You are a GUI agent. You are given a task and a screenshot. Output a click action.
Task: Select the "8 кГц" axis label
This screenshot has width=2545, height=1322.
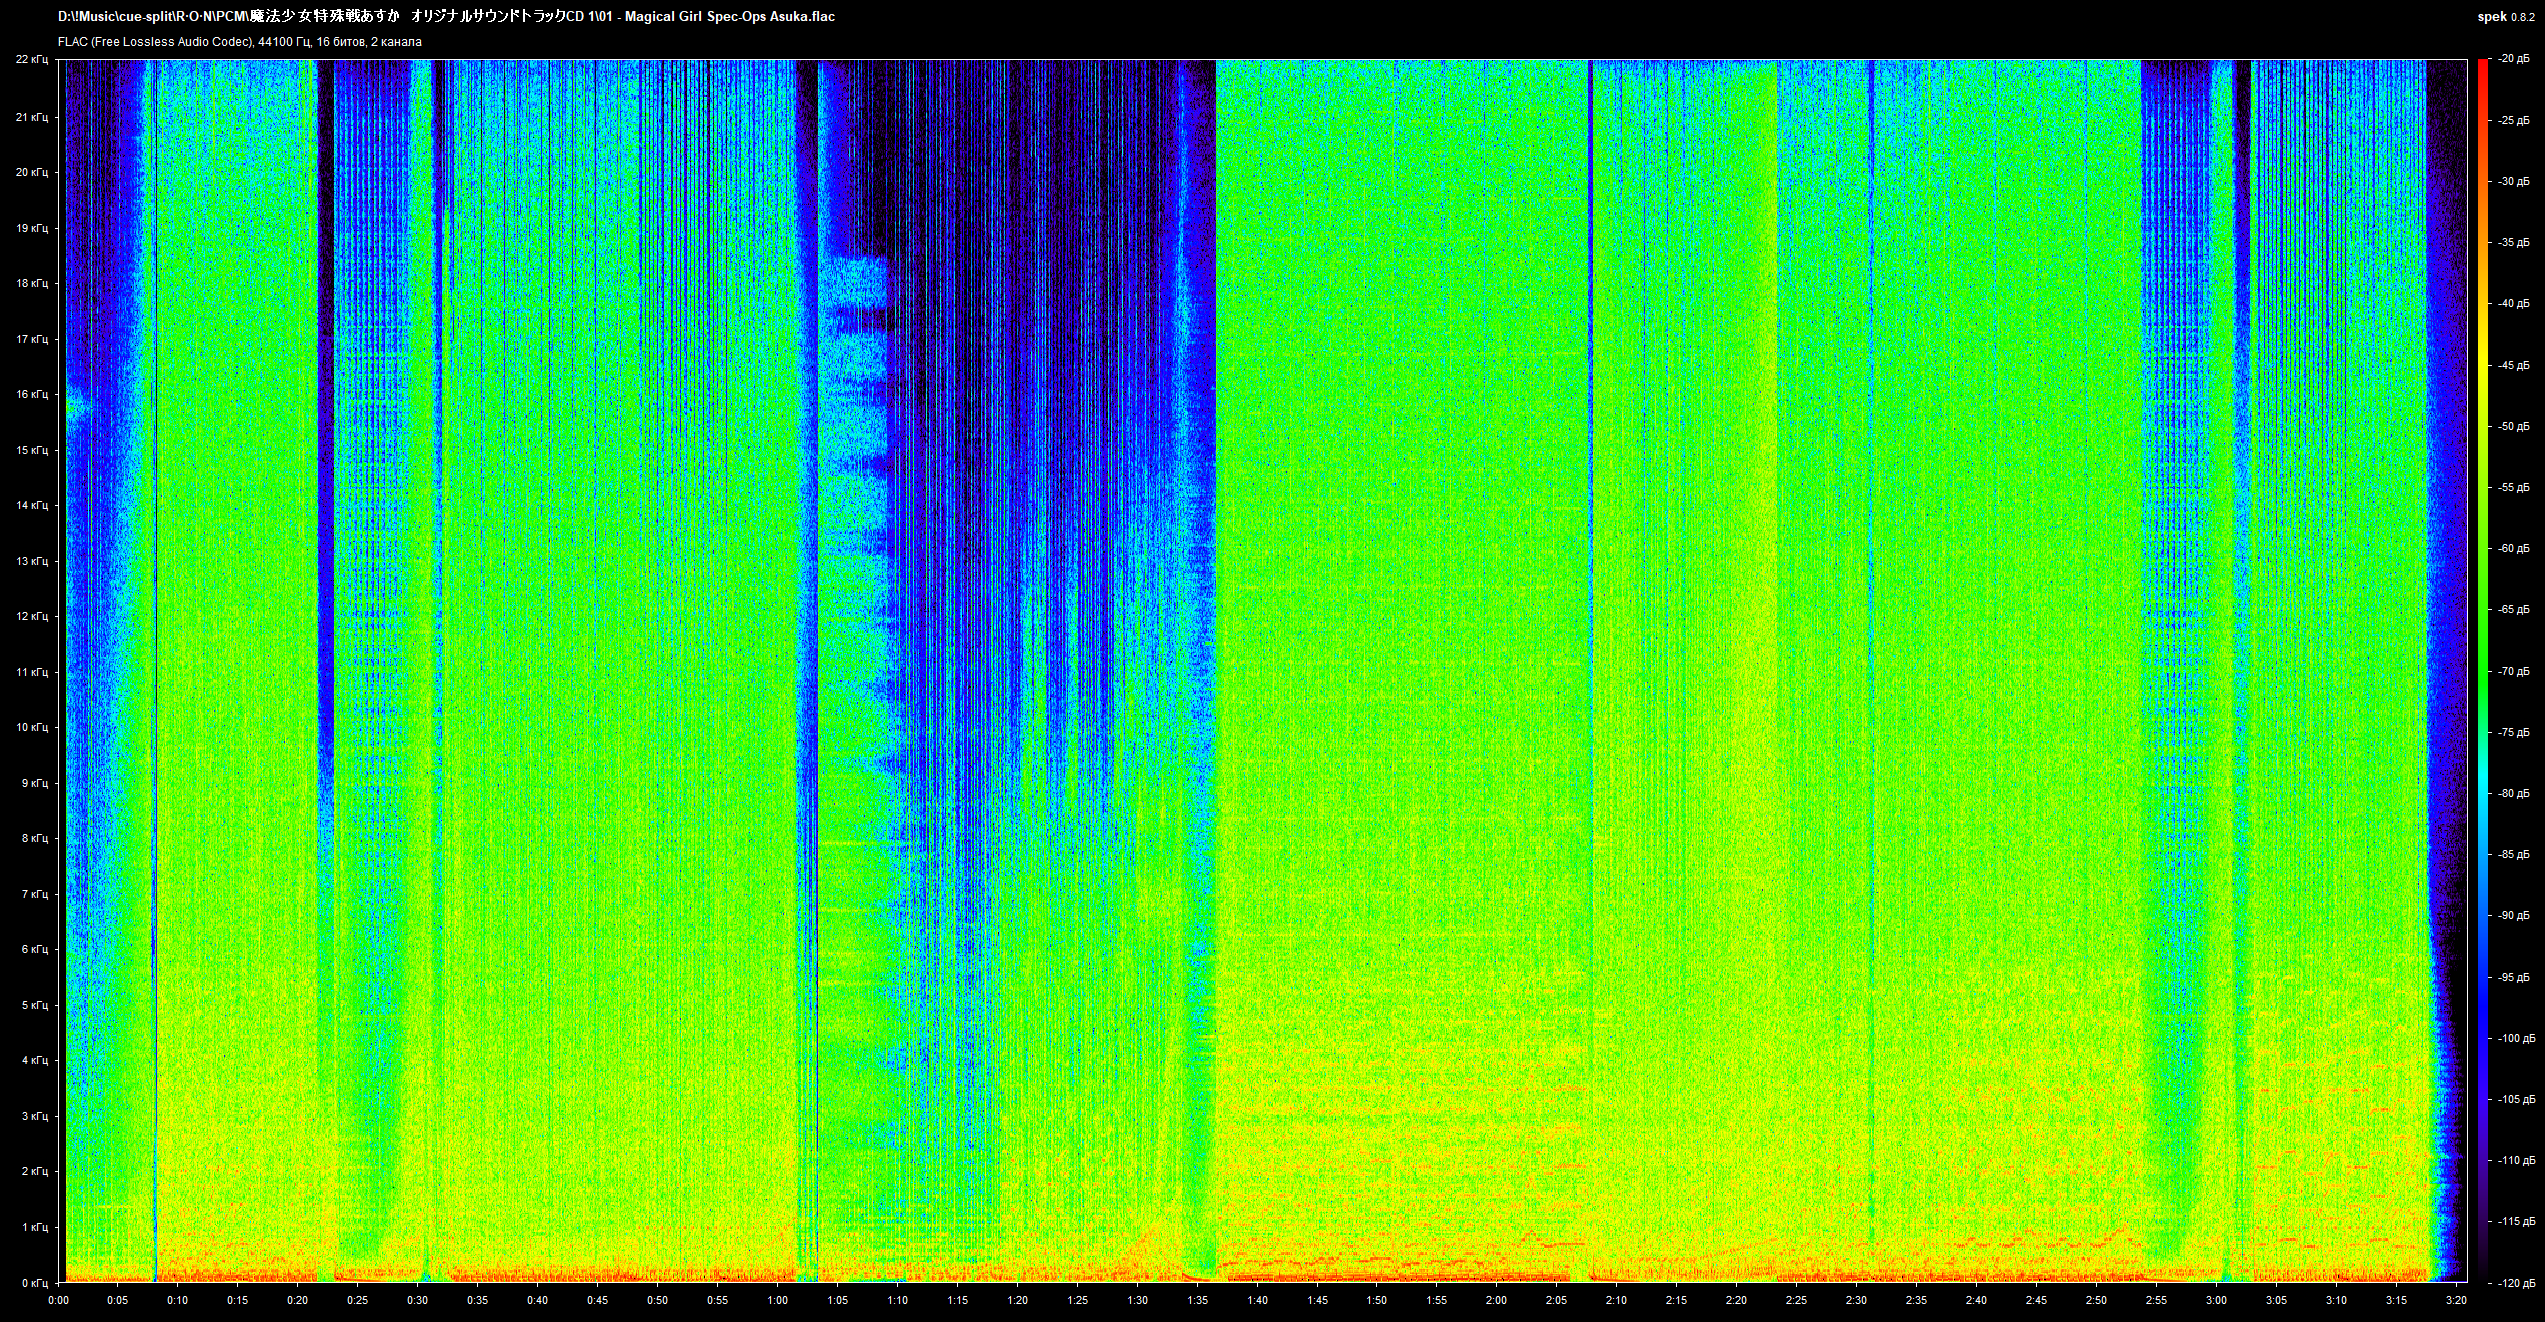34,838
